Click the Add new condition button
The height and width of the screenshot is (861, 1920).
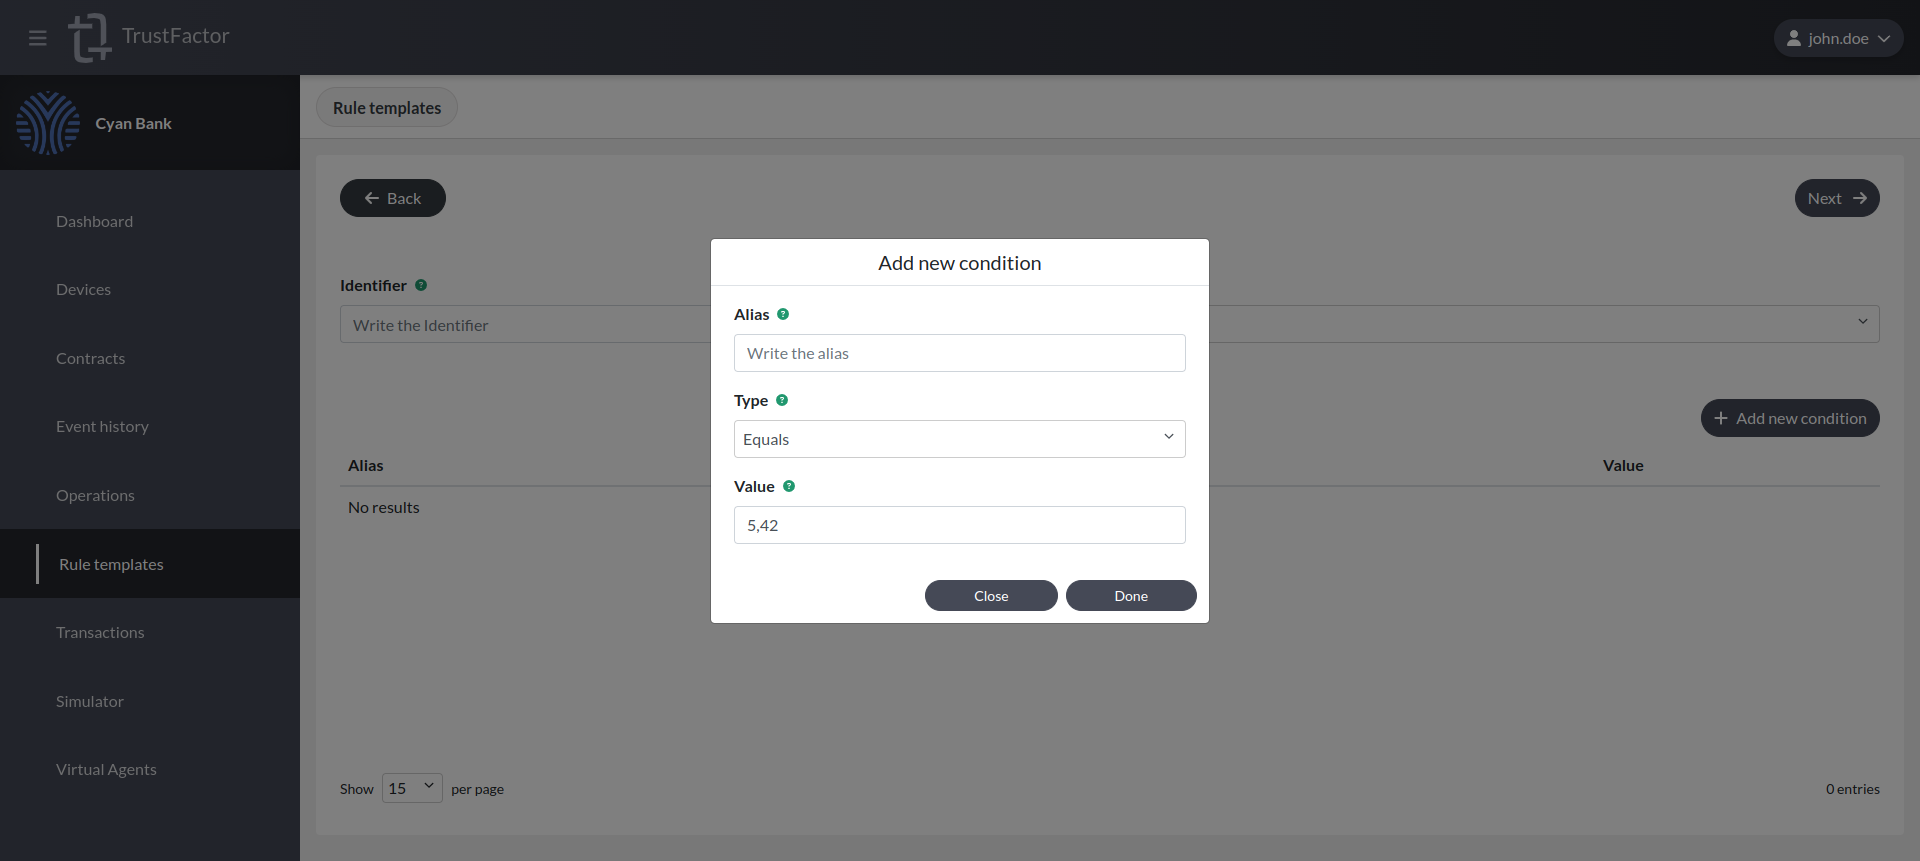tap(1790, 418)
